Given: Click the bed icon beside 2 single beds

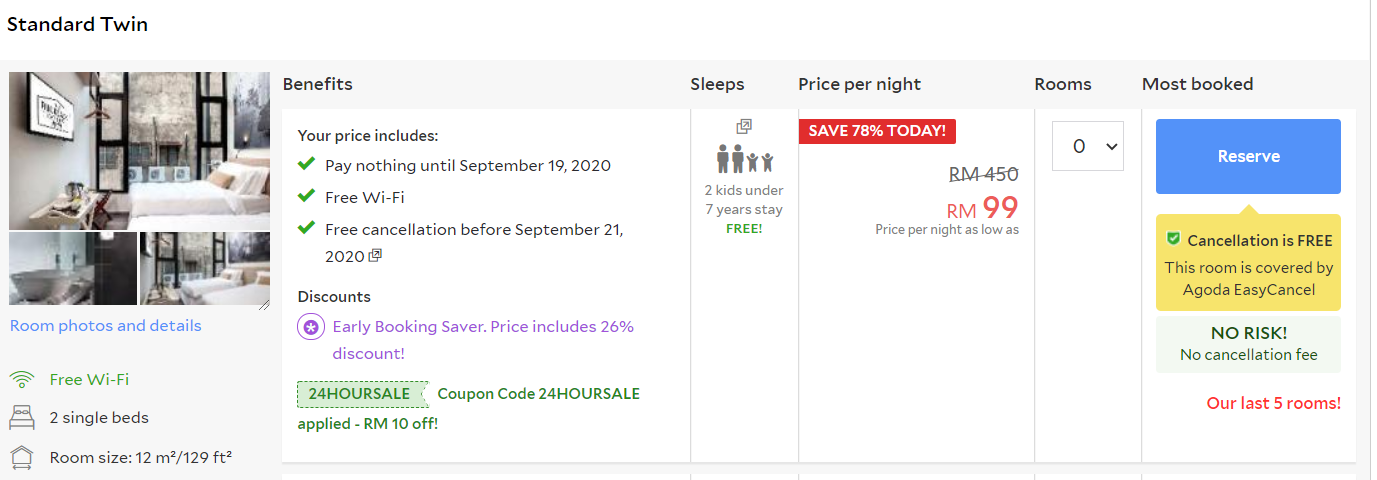Looking at the screenshot, I should click(21, 418).
